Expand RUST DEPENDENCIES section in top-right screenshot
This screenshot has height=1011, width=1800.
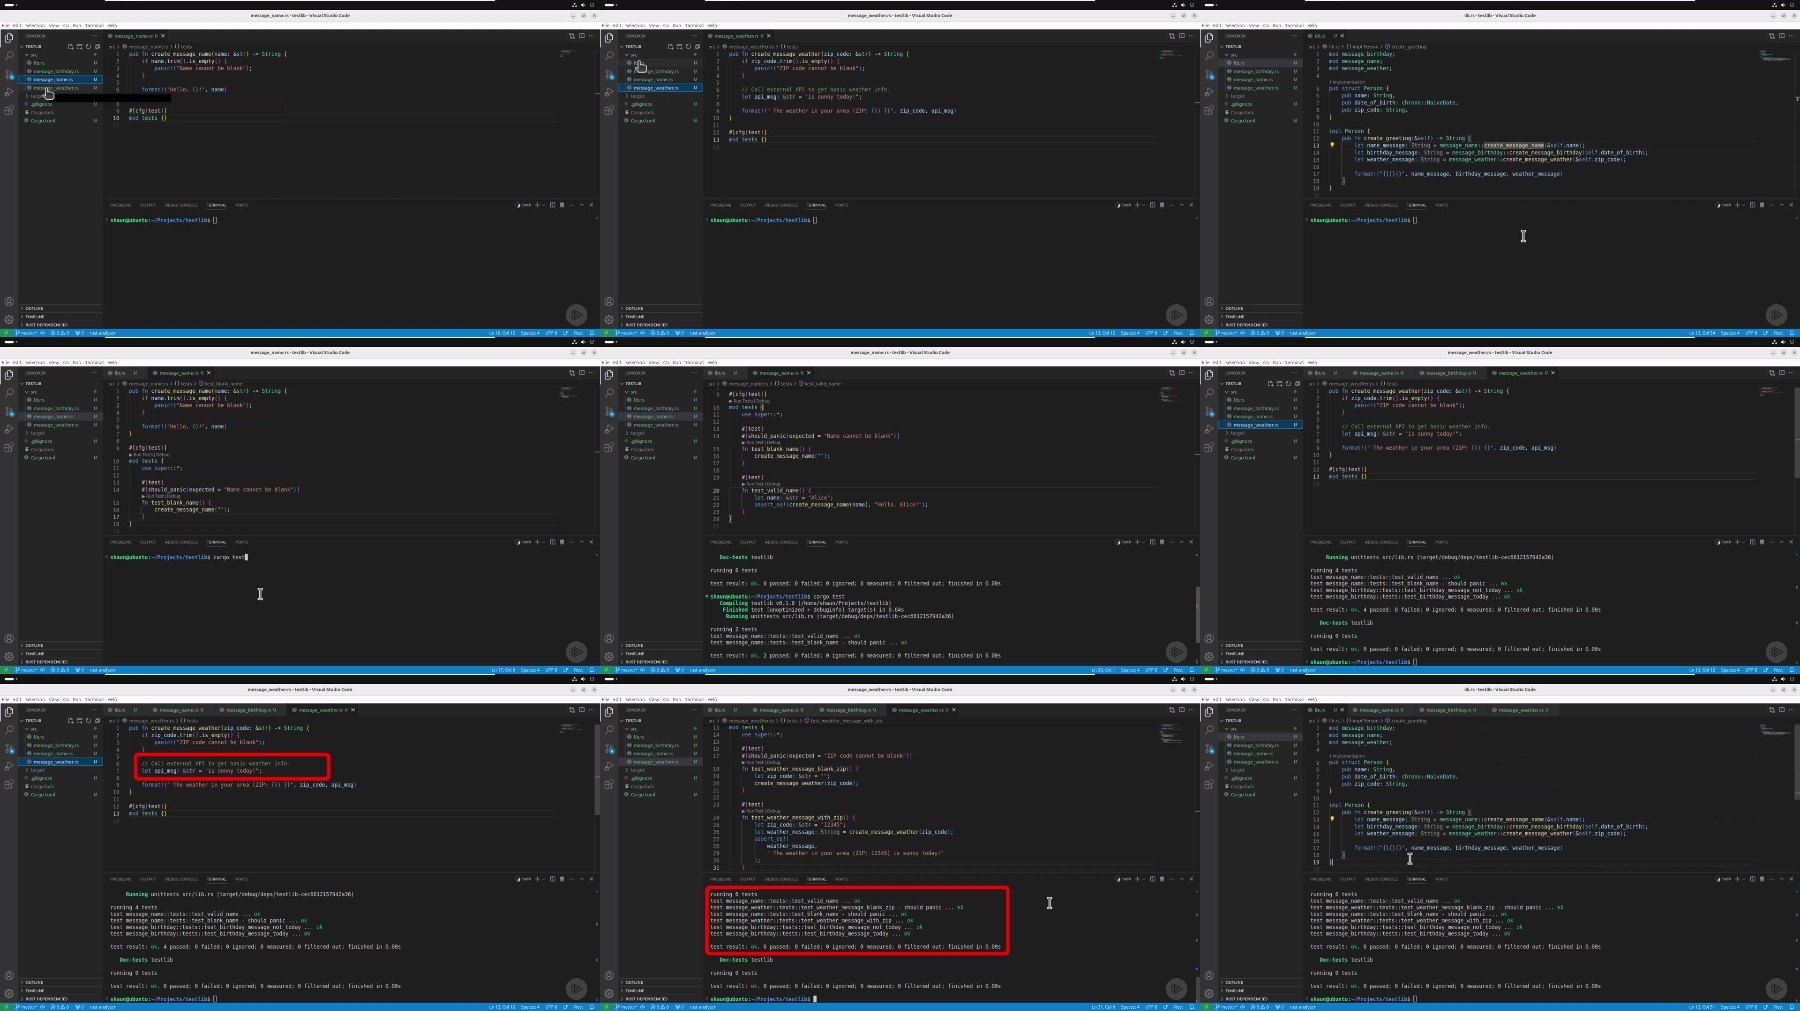point(1260,324)
